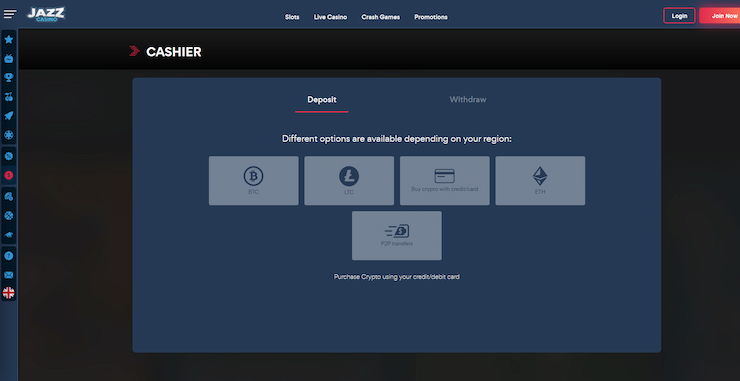Open the round badge icon below the roulette wheel
740x381 pixels.
pos(8,156)
